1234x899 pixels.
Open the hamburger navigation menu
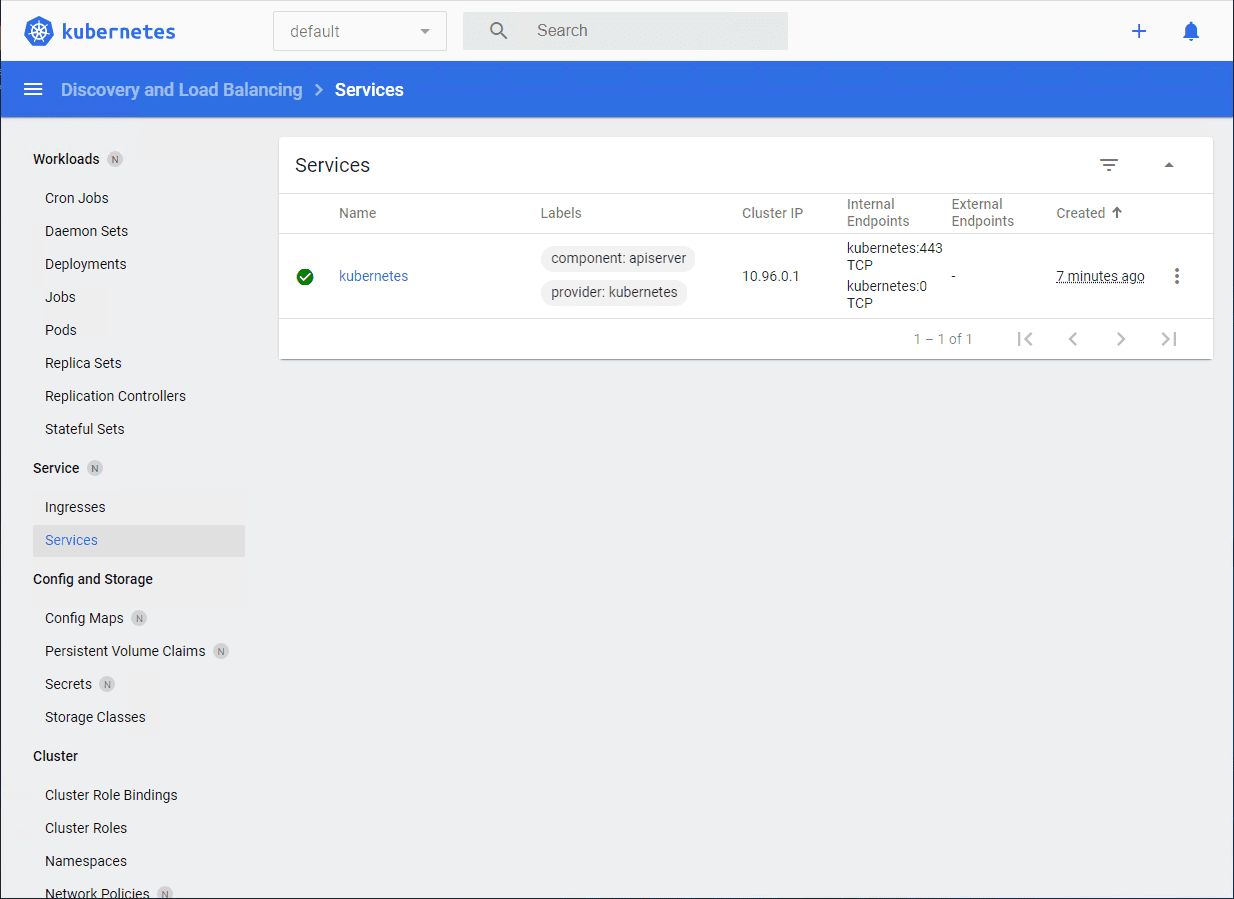33,90
